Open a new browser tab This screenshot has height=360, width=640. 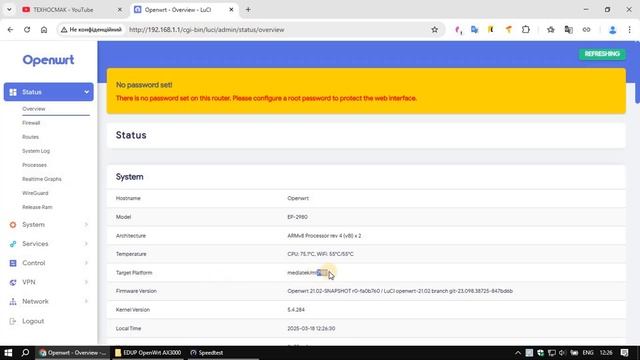pos(248,9)
